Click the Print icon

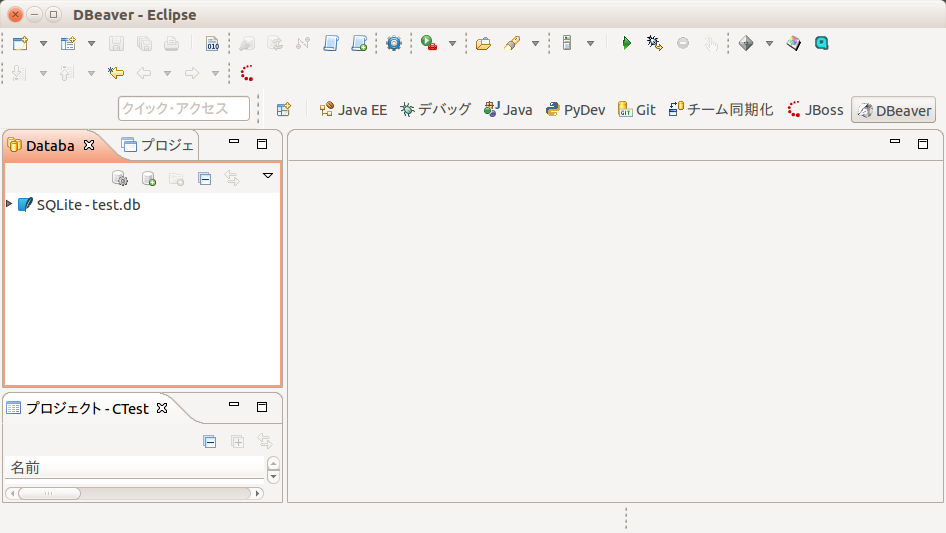172,43
